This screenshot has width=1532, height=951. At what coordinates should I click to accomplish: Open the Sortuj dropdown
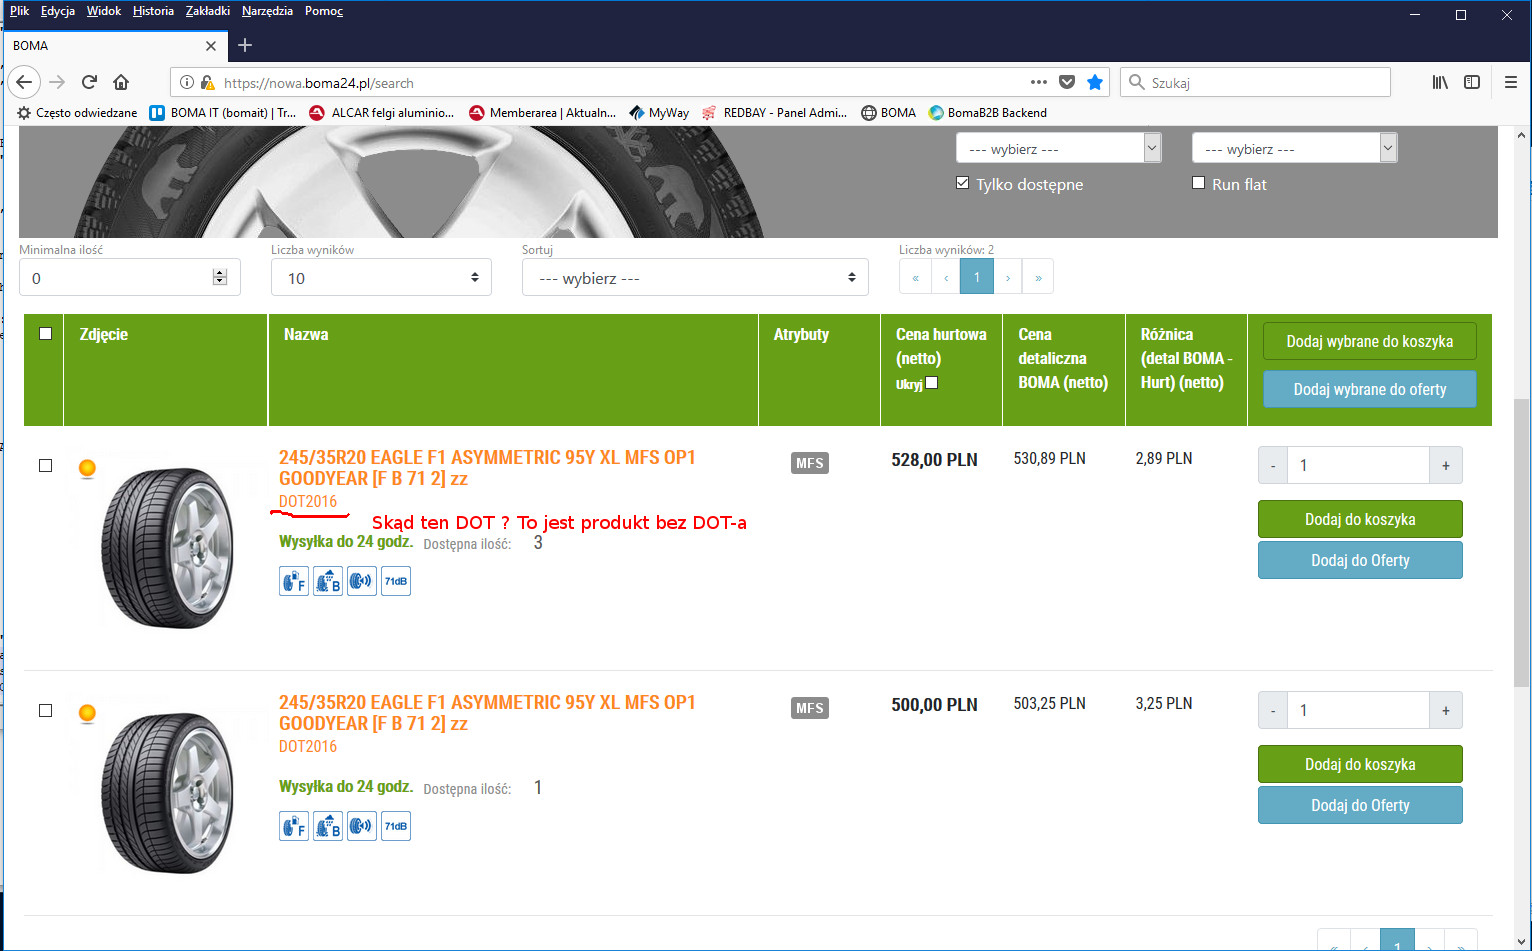694,278
